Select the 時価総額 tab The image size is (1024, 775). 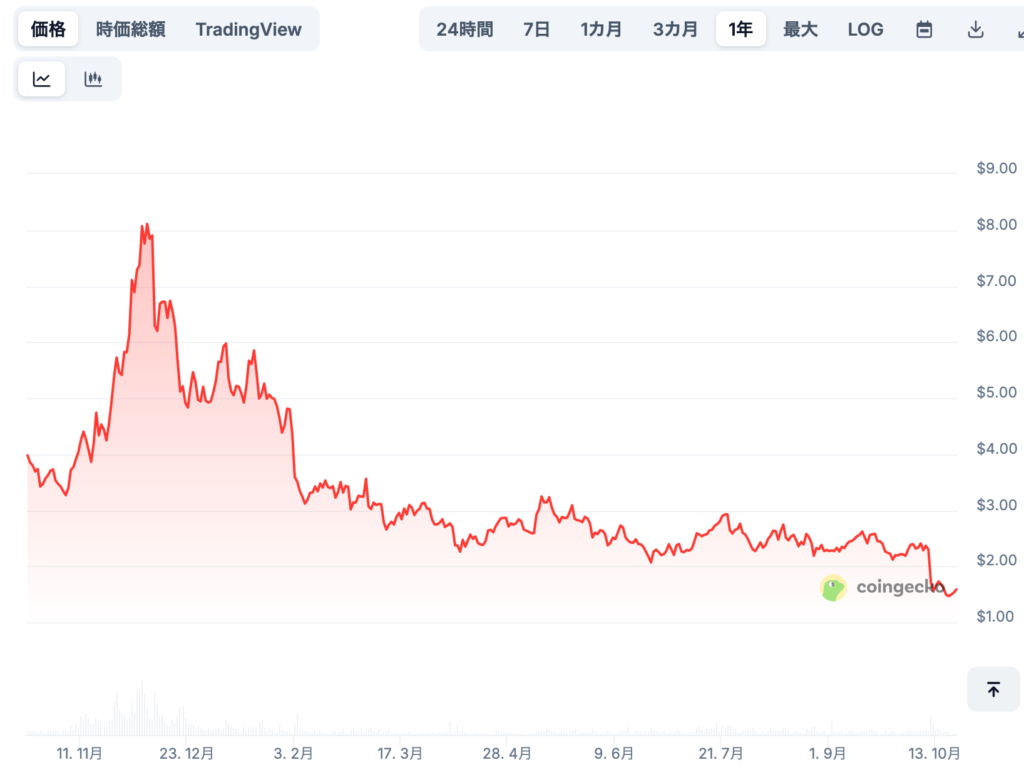point(130,29)
